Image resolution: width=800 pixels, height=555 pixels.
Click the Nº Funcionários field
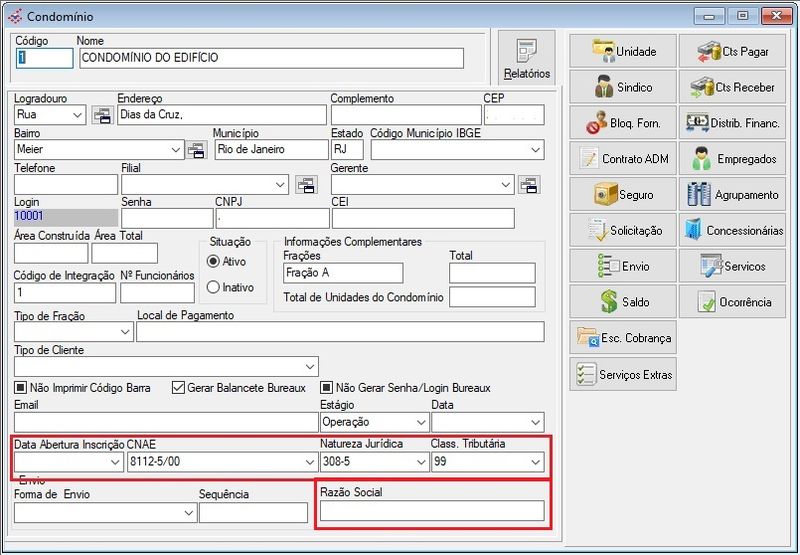coord(157,293)
